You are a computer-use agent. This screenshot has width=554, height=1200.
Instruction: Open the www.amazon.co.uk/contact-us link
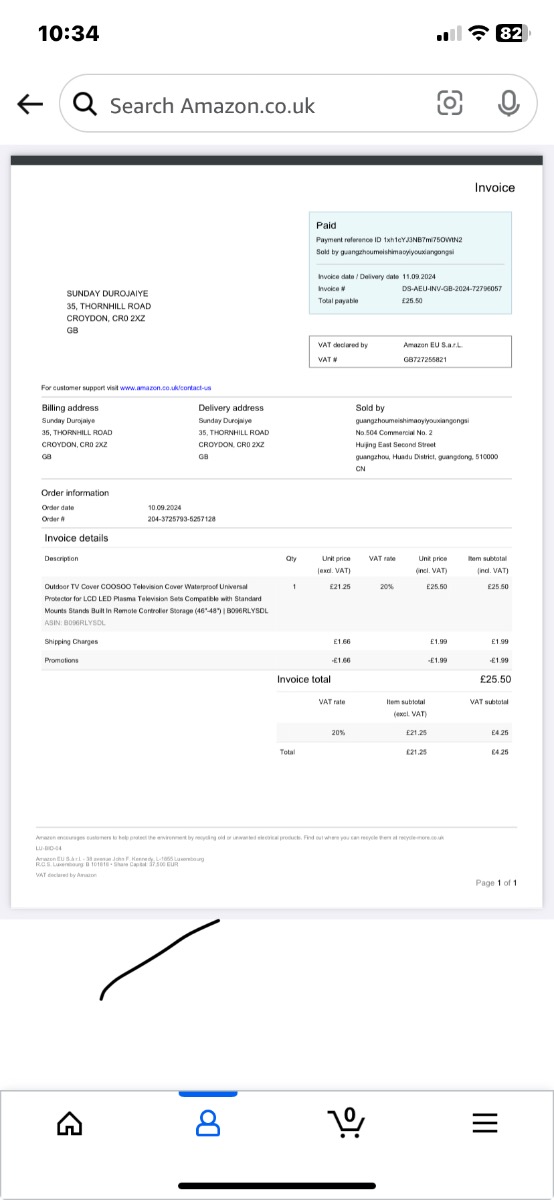pyautogui.click(x=166, y=387)
